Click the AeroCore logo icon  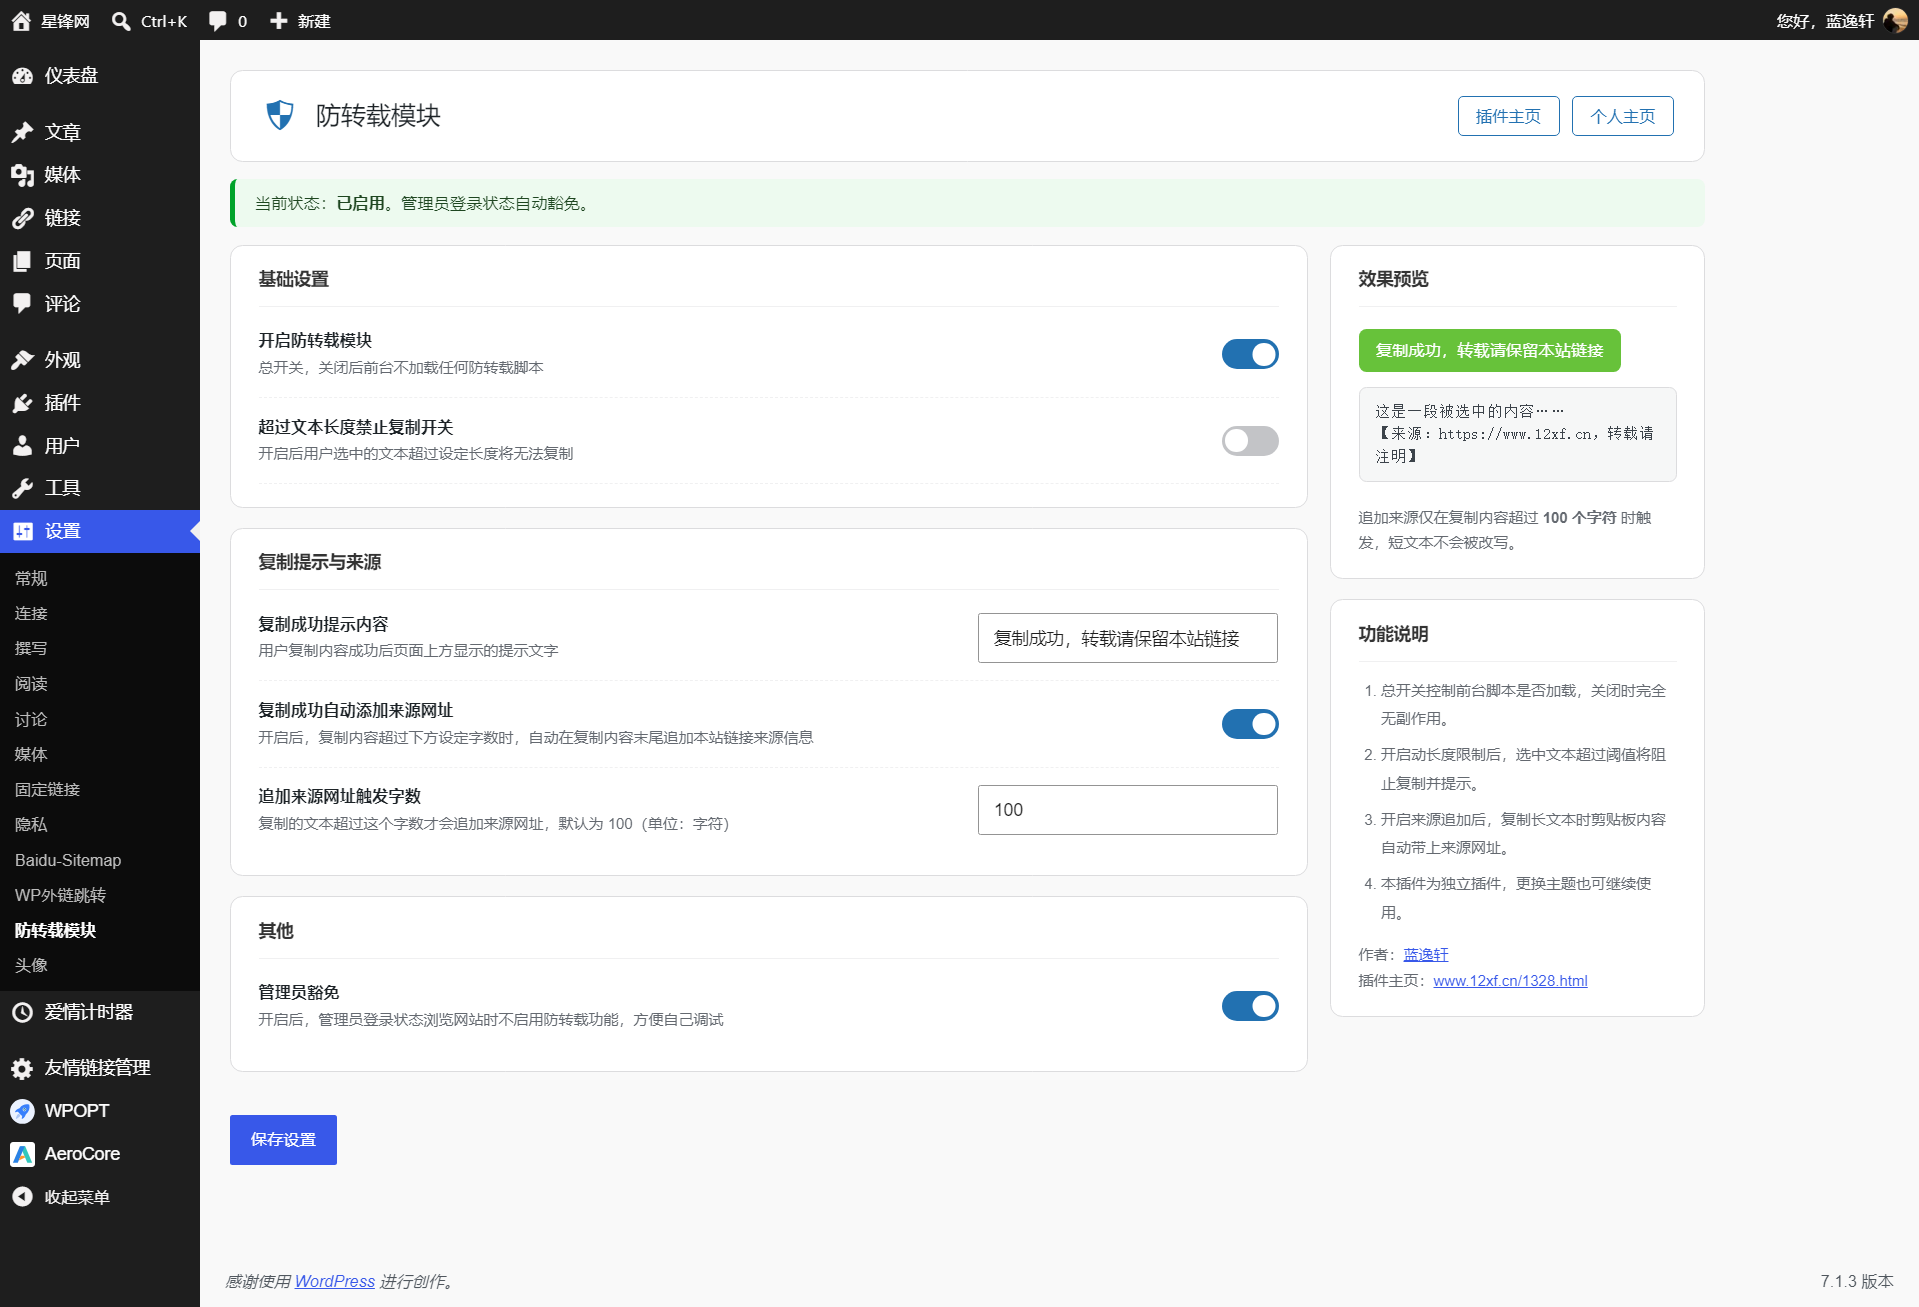click(22, 1154)
